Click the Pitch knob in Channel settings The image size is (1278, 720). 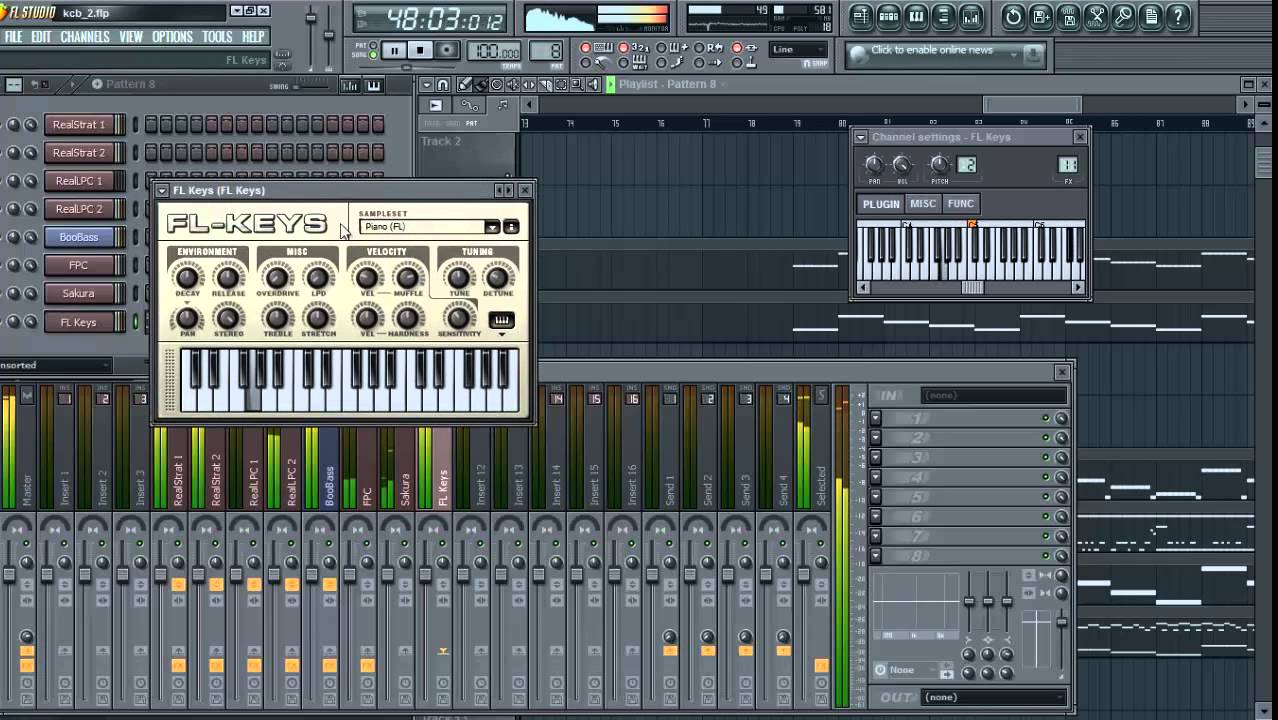click(939, 164)
